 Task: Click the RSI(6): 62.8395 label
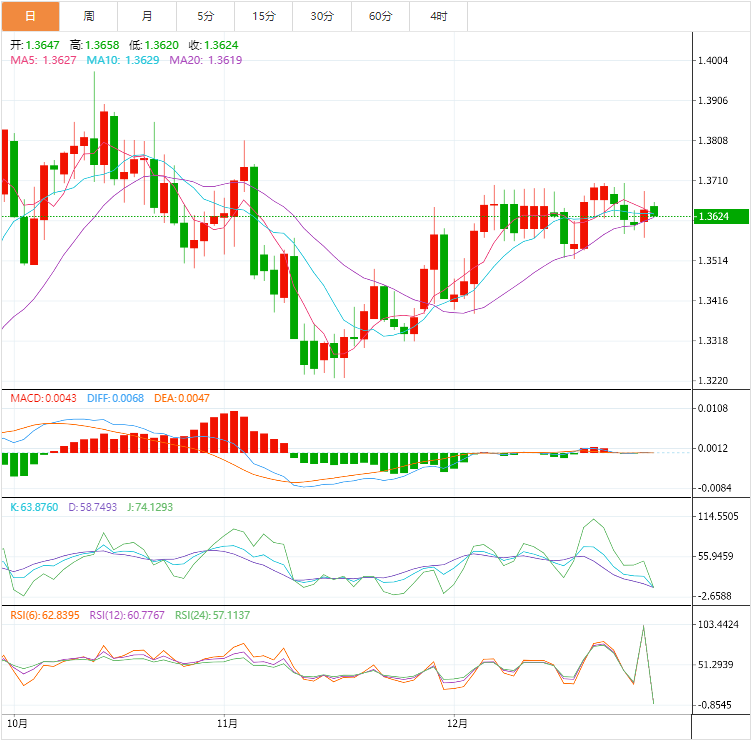[x=45, y=615]
